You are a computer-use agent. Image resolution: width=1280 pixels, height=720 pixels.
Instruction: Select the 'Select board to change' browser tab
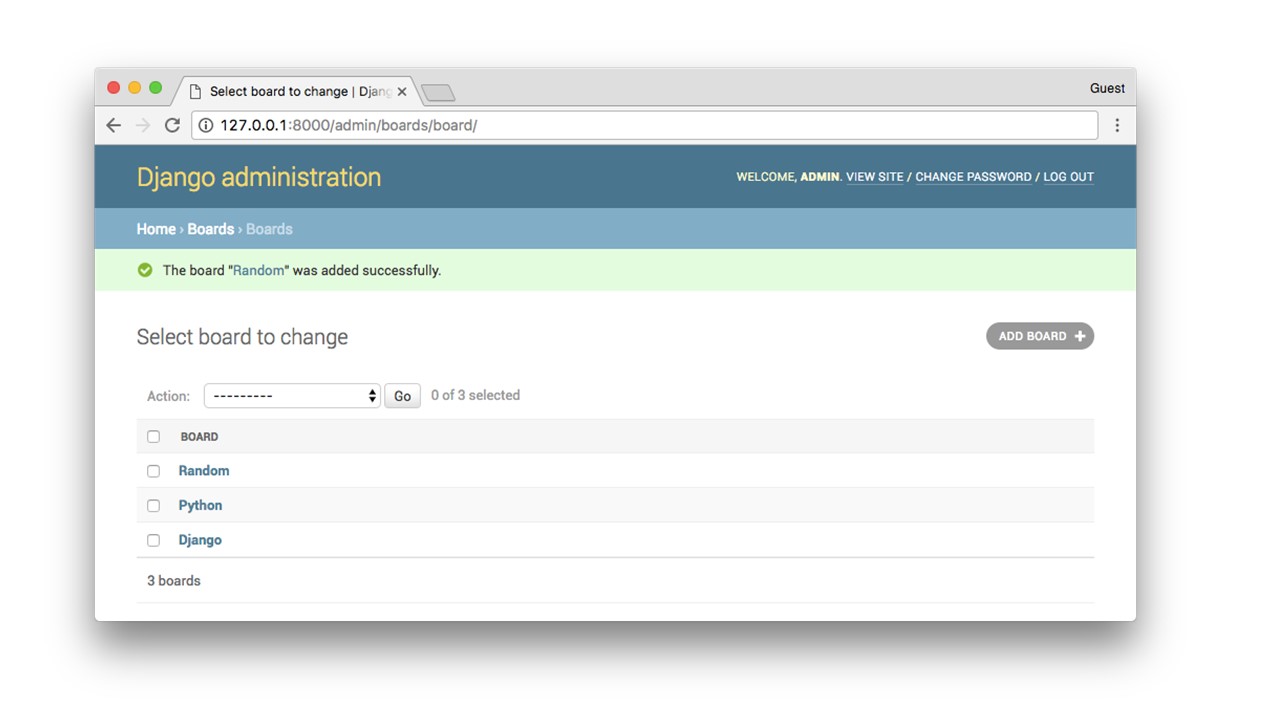[x=298, y=91]
